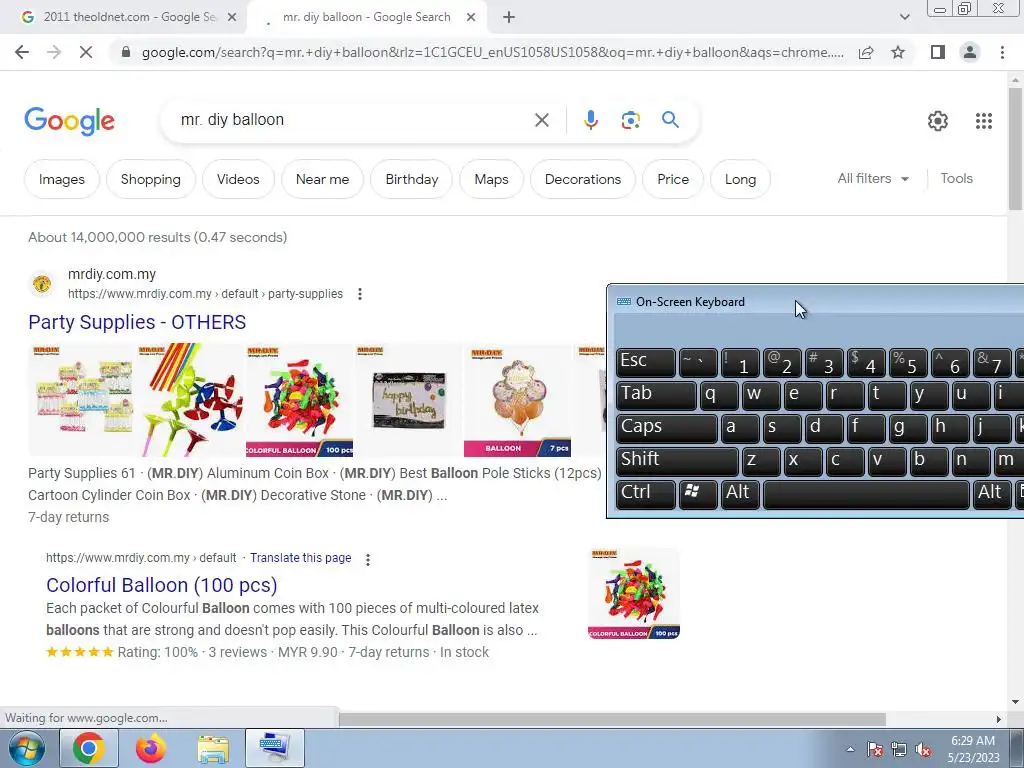Open search Tools
The width and height of the screenshot is (1024, 768).
[x=956, y=178]
